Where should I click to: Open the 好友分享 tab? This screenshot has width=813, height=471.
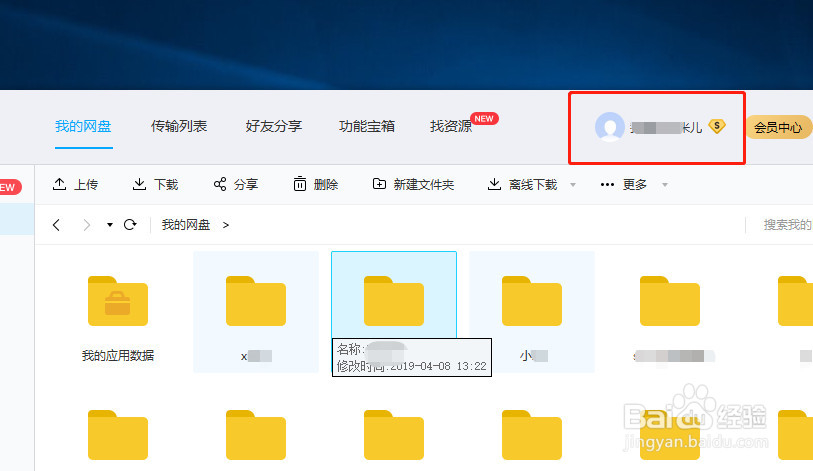(274, 126)
